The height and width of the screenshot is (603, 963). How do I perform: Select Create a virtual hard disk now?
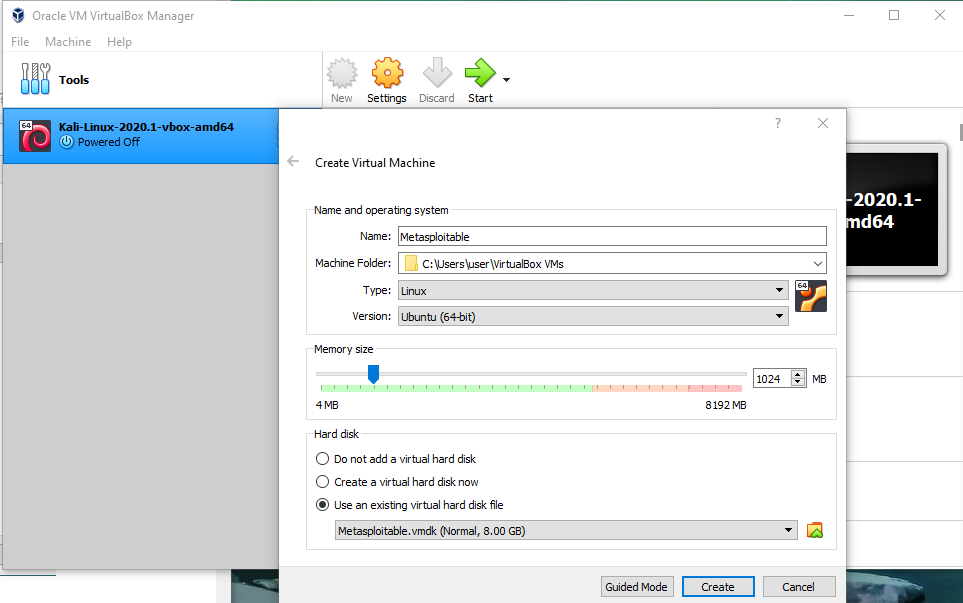397,482
